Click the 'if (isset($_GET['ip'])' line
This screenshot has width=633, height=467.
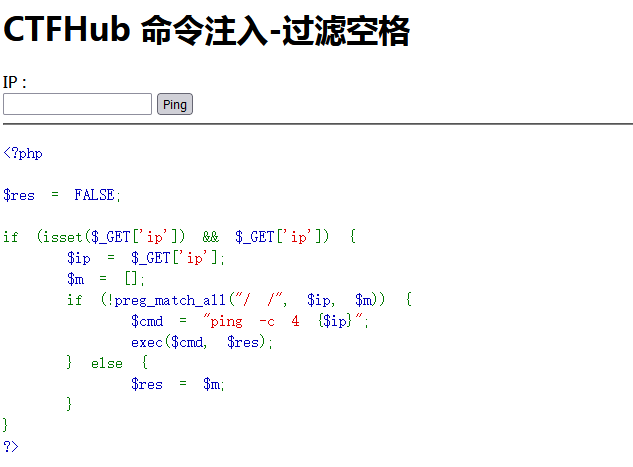180,237
